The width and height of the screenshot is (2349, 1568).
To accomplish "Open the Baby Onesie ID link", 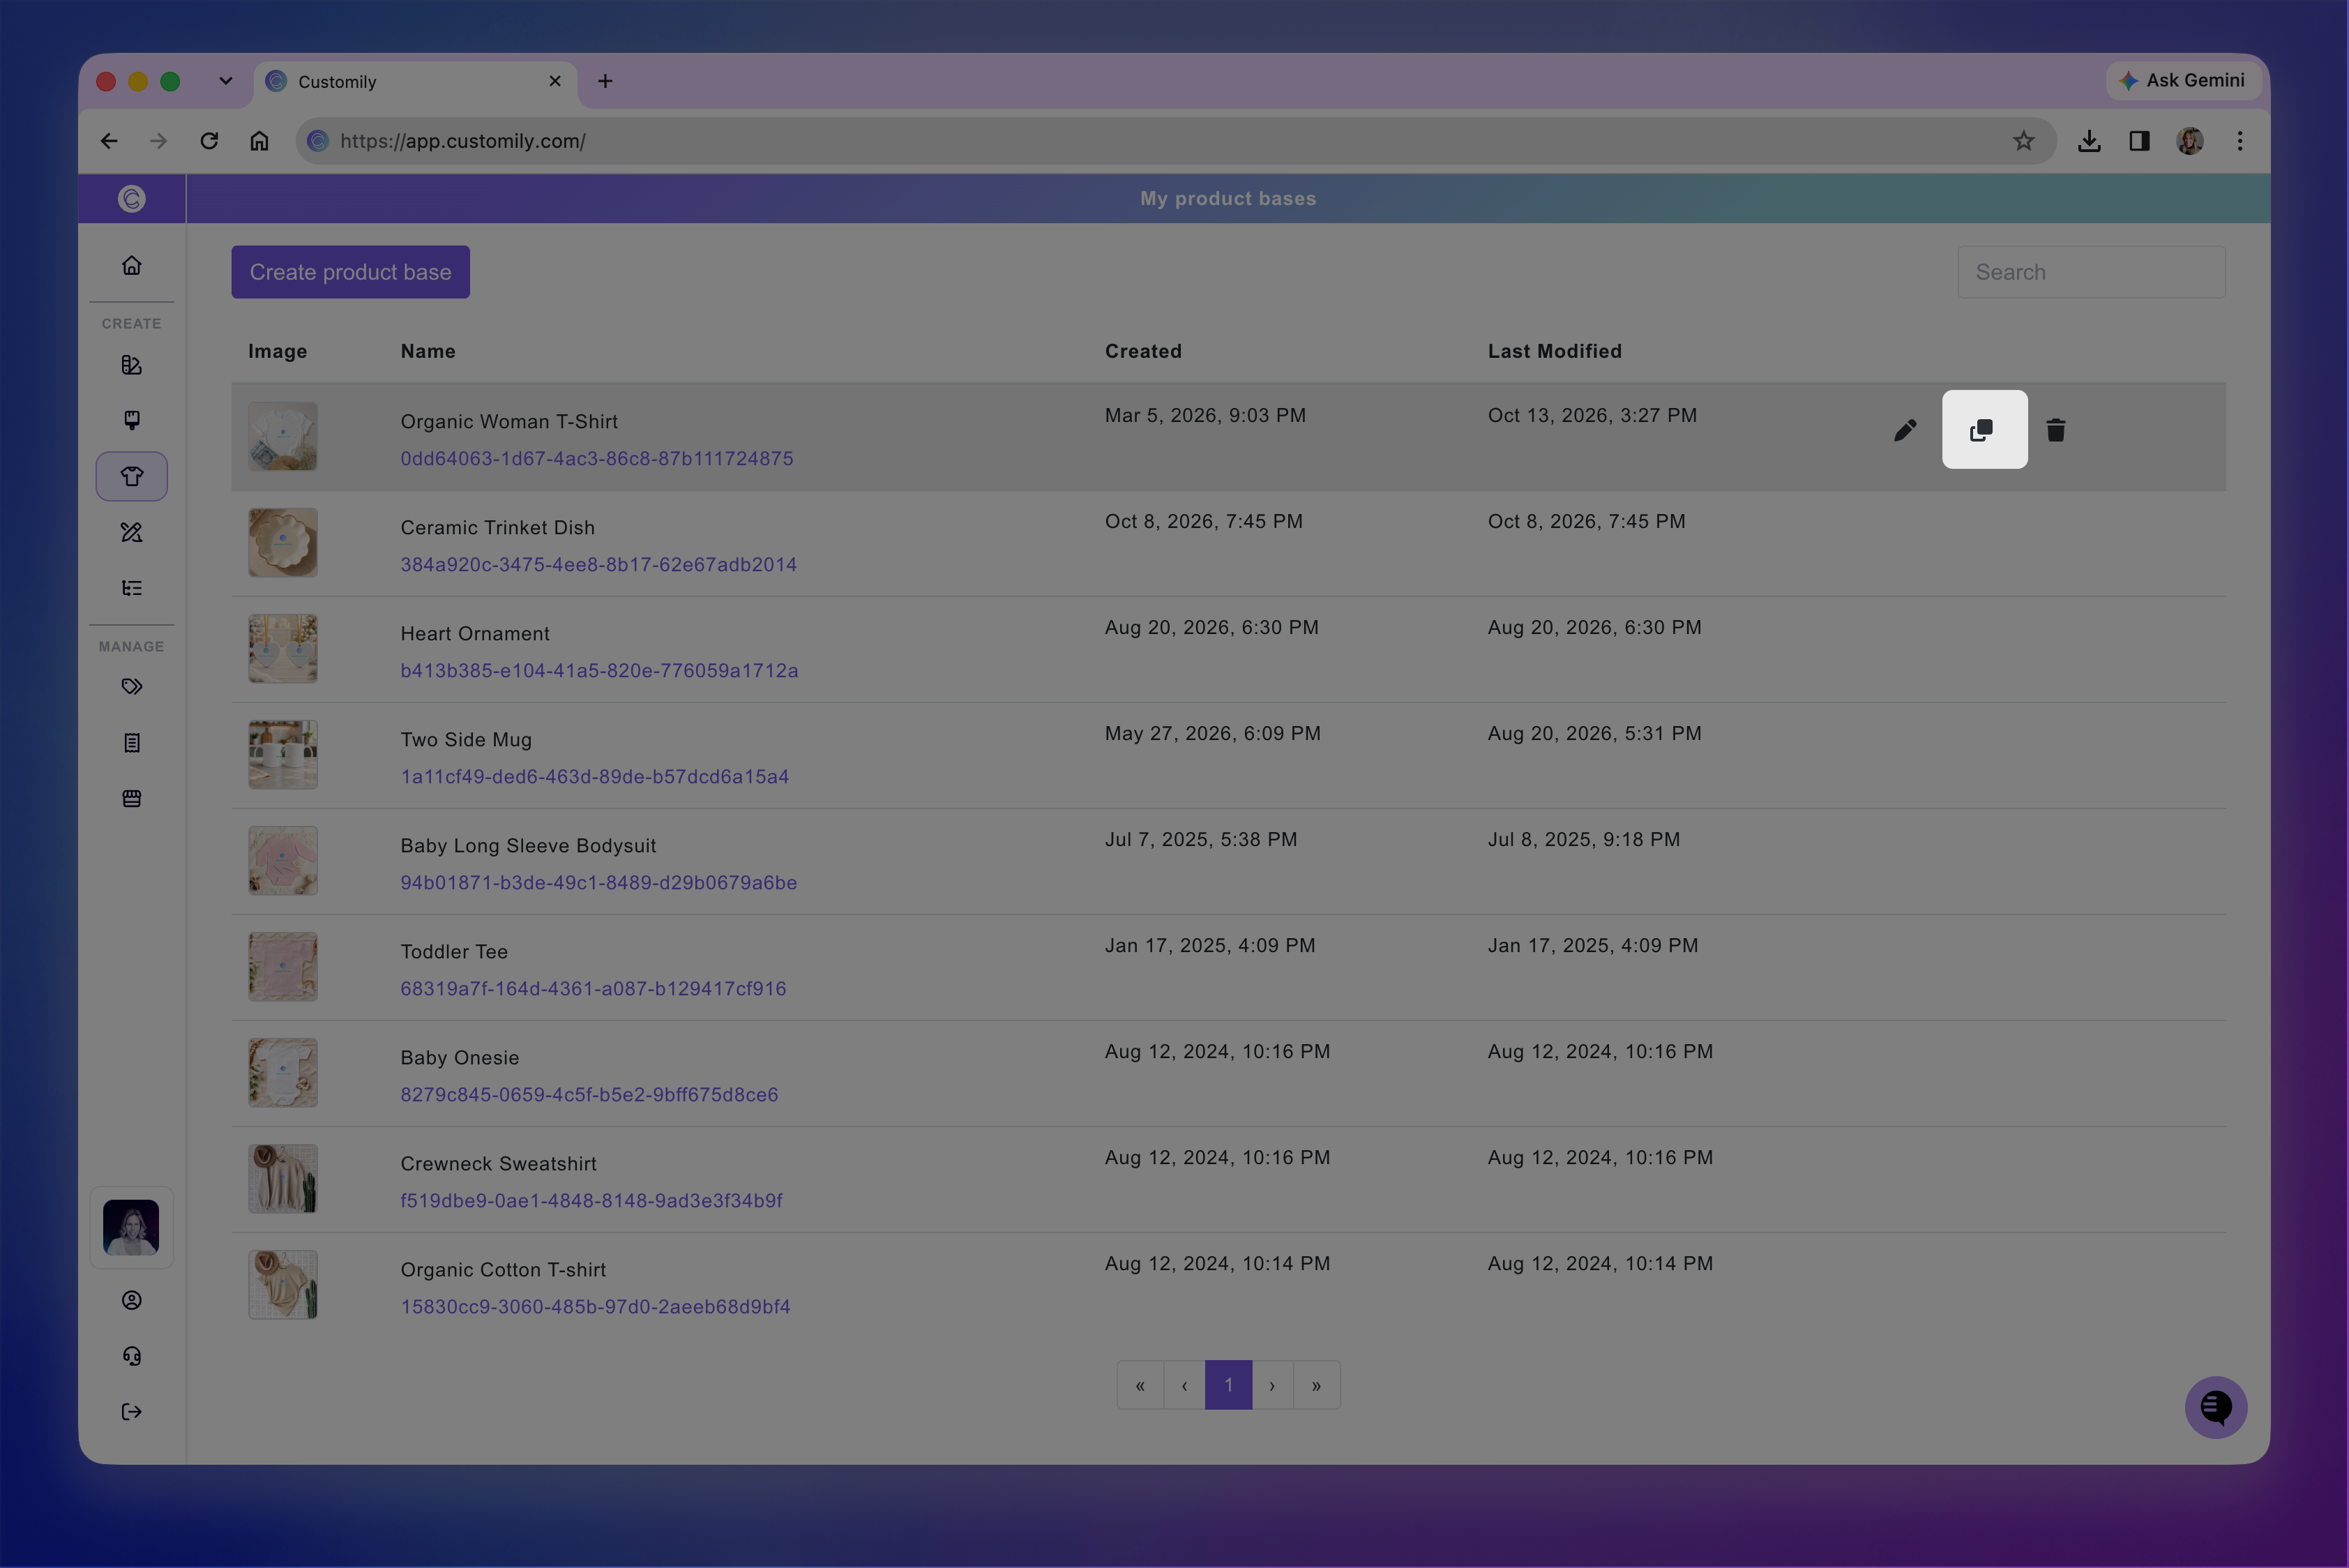I will coord(589,1094).
